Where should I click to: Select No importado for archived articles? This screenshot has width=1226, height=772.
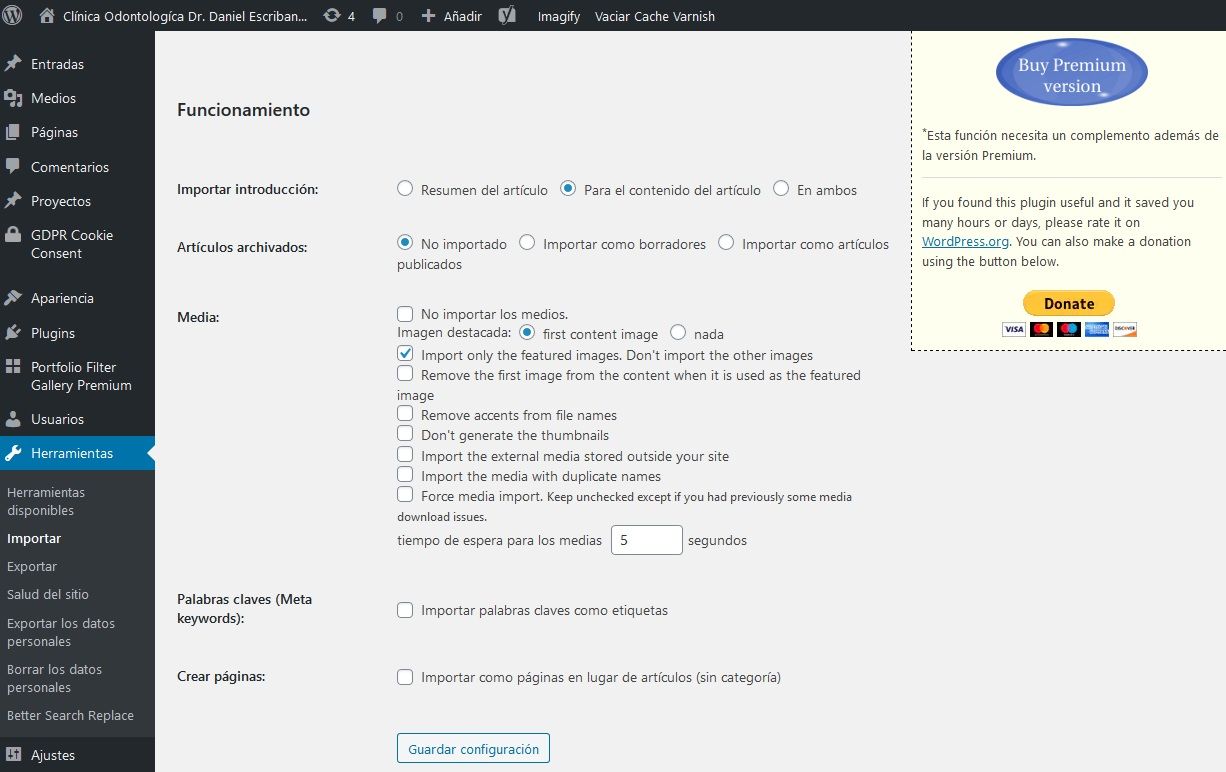[405, 243]
